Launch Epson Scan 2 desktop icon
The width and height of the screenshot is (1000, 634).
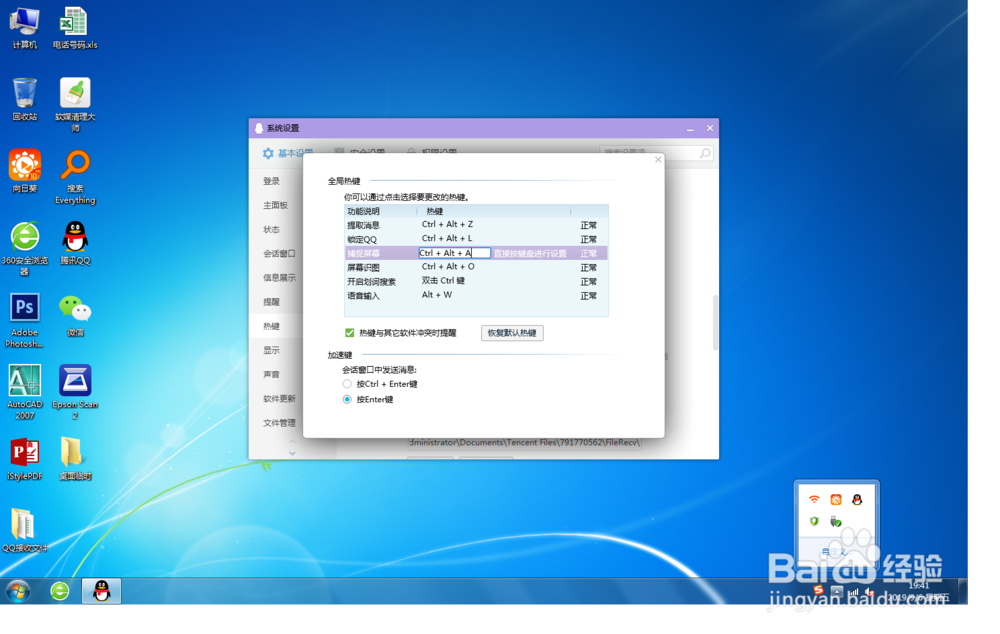pyautogui.click(x=75, y=392)
